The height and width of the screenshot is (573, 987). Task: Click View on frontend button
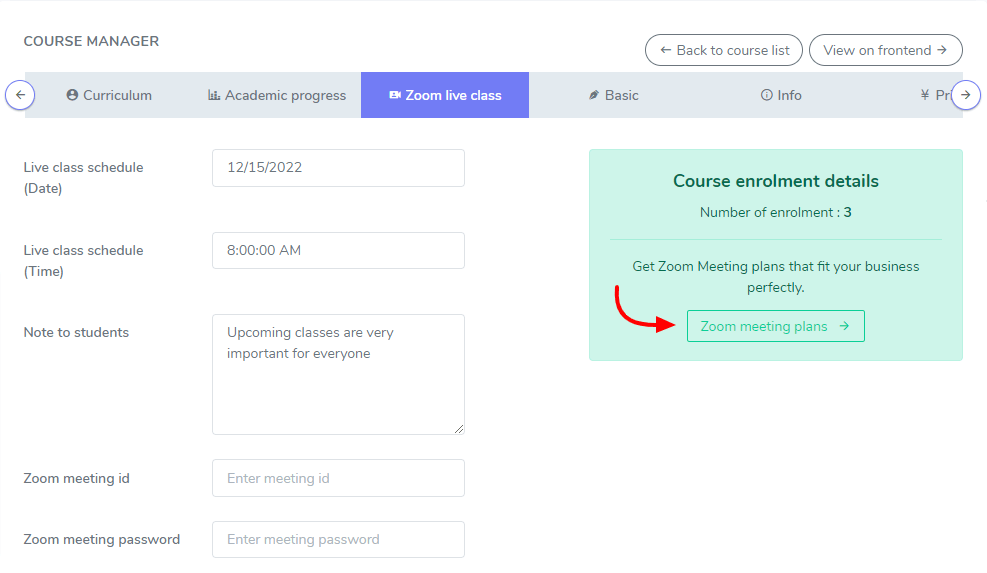885,50
